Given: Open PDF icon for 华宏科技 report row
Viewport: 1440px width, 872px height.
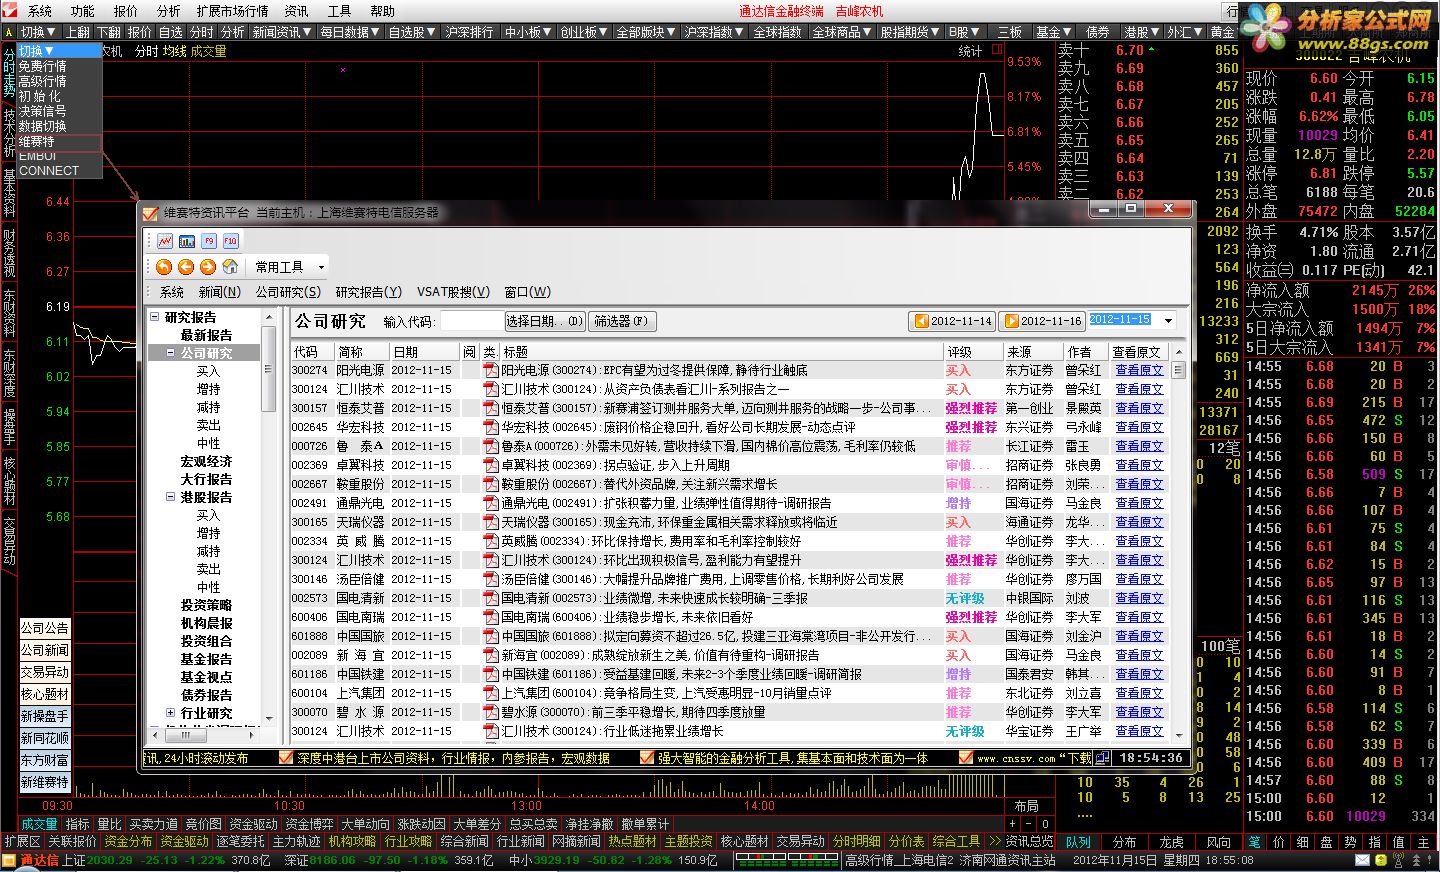Looking at the screenshot, I should click(x=491, y=427).
